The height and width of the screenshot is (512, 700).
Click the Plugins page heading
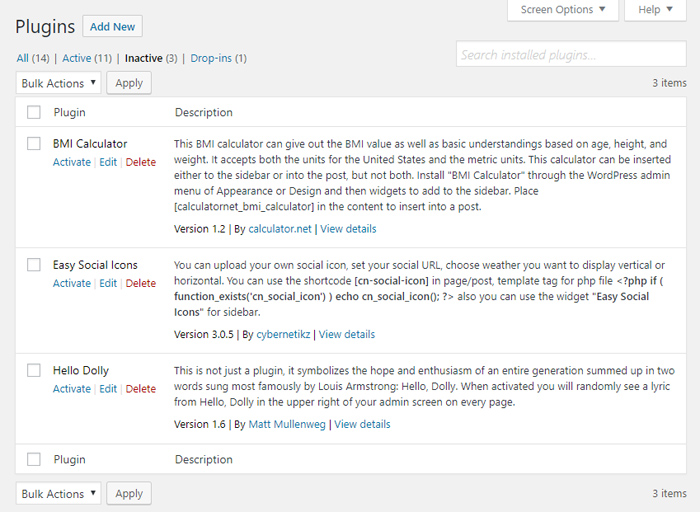point(45,26)
